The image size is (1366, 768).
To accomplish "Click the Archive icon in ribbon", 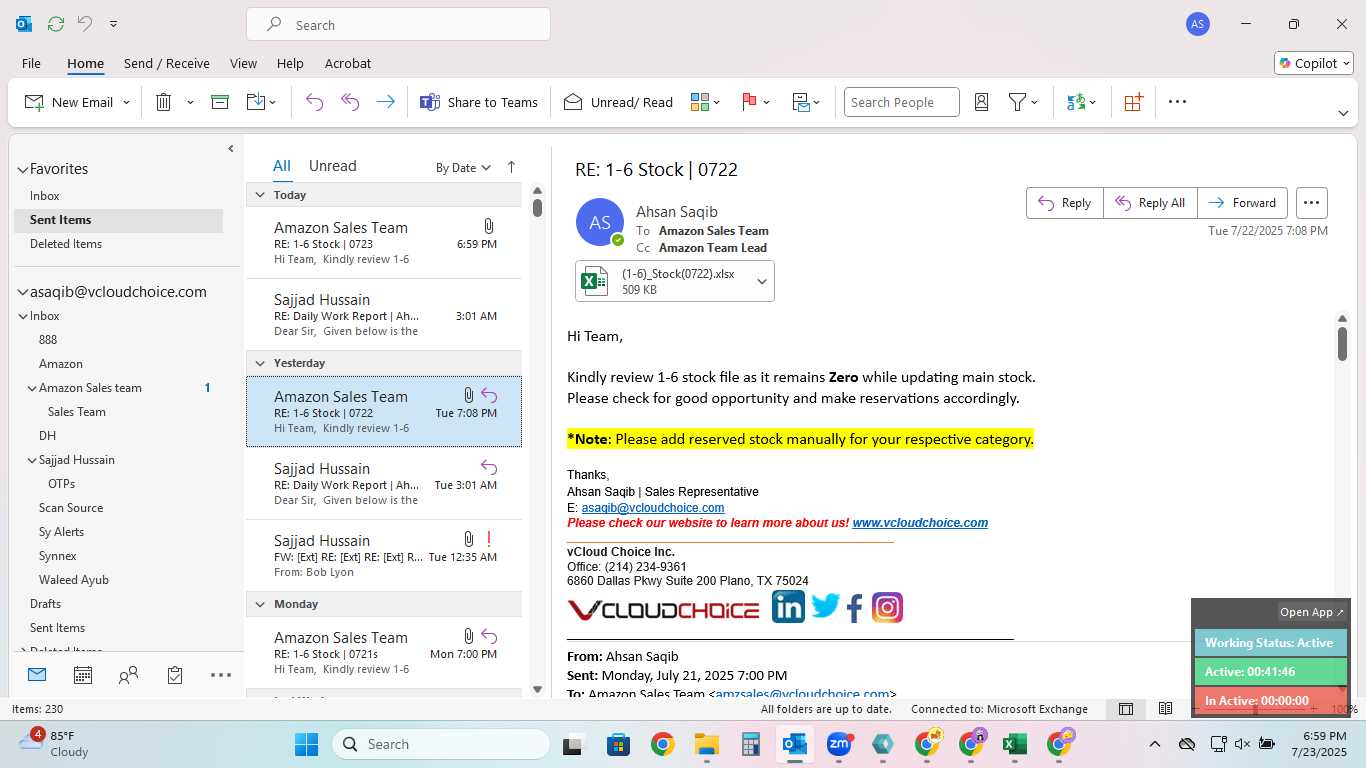I will [x=220, y=102].
